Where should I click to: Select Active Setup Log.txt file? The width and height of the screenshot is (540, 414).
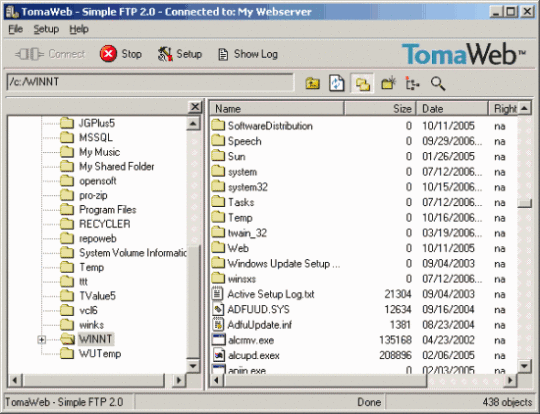(x=364, y=294)
